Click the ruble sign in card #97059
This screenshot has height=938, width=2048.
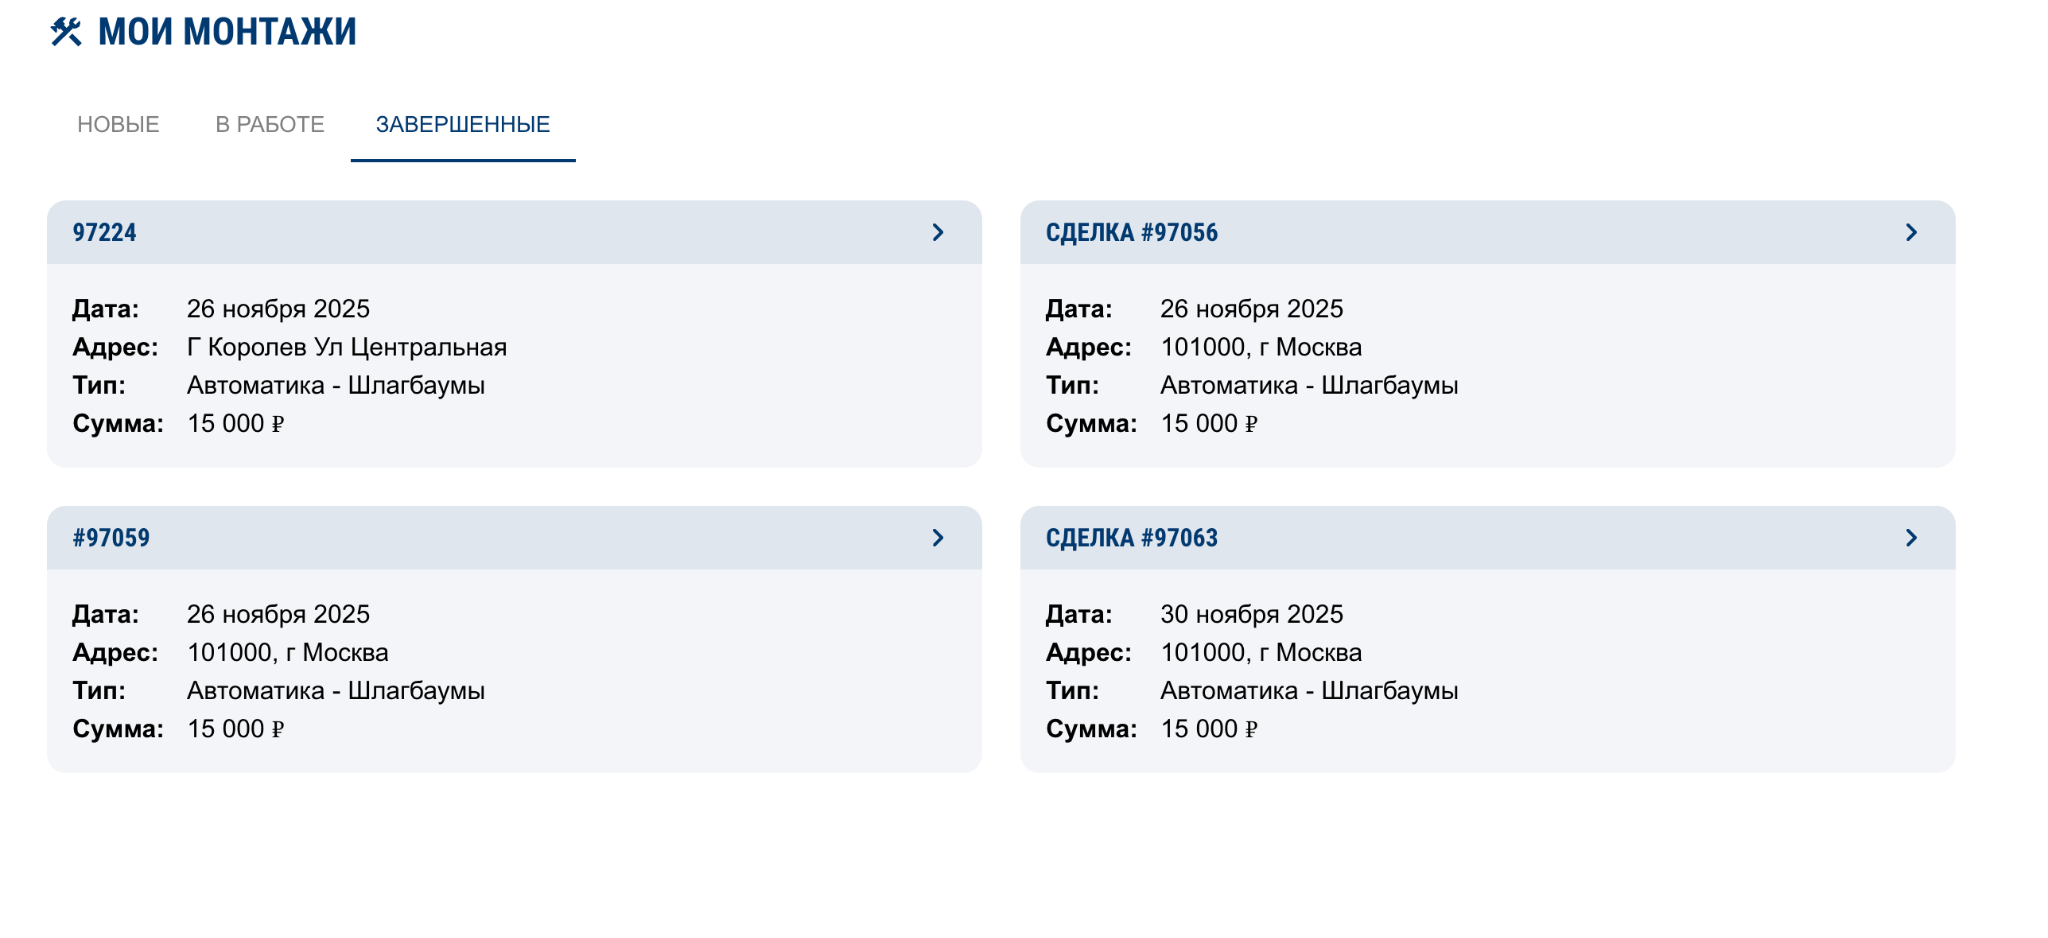click(278, 730)
